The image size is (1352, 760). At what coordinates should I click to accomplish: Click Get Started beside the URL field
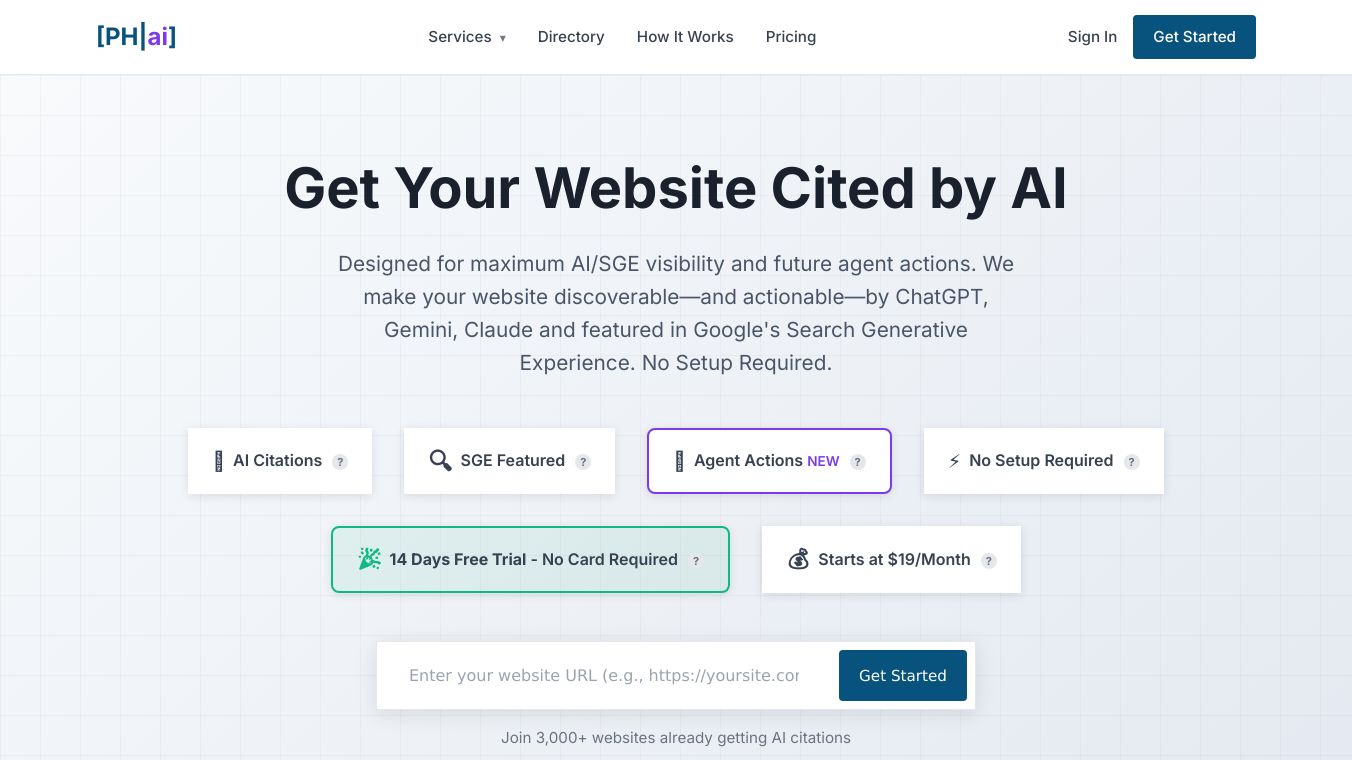[902, 675]
